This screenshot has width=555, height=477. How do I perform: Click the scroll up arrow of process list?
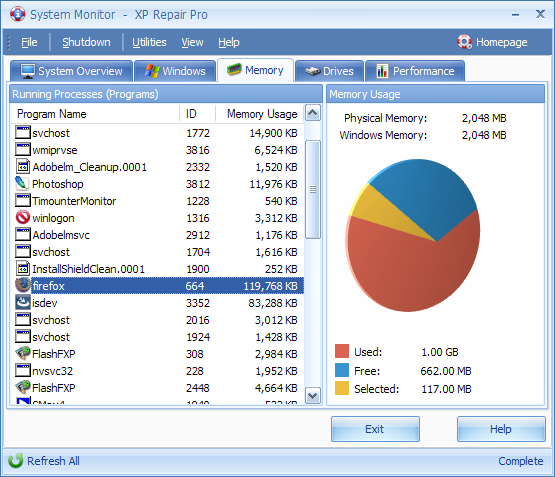313,113
